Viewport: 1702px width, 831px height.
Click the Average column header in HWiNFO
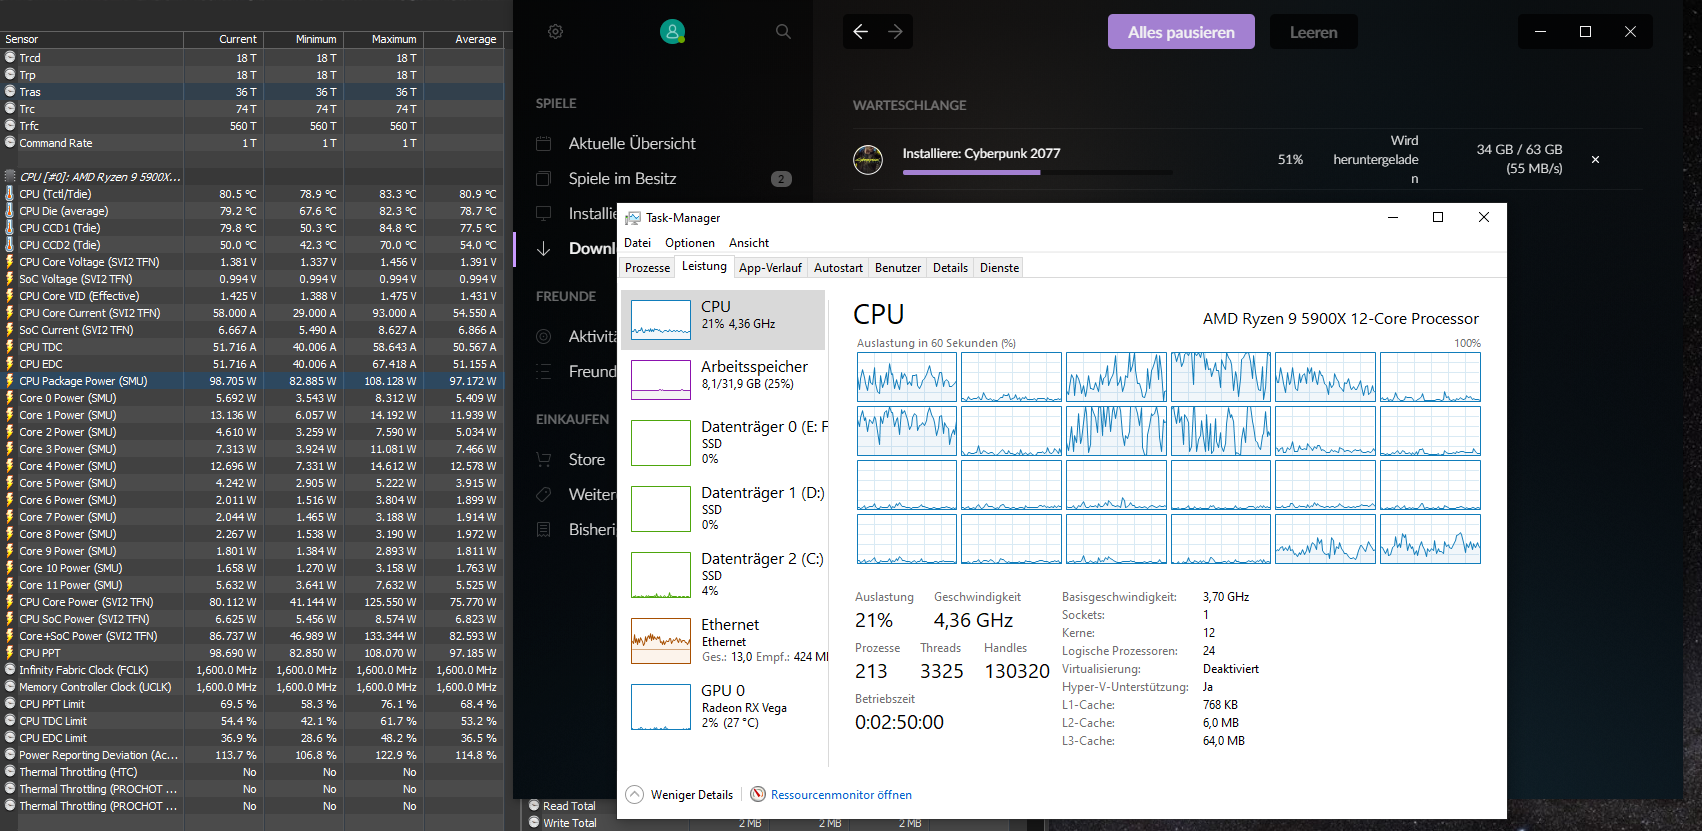coord(463,39)
